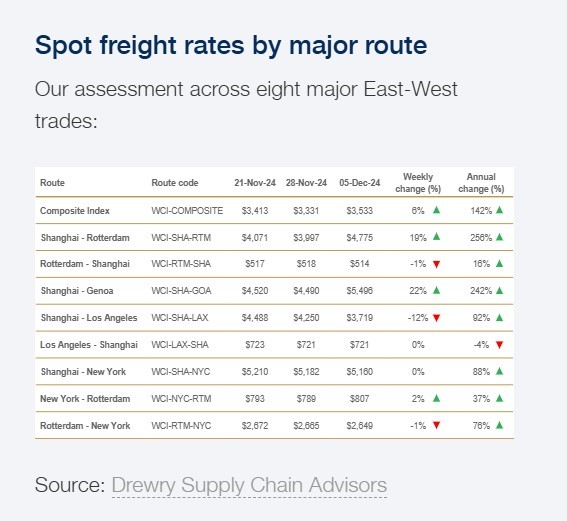Click the green up arrow for Shanghai - Rotterdam annual change
Screen dimensions: 567x521
499,237
